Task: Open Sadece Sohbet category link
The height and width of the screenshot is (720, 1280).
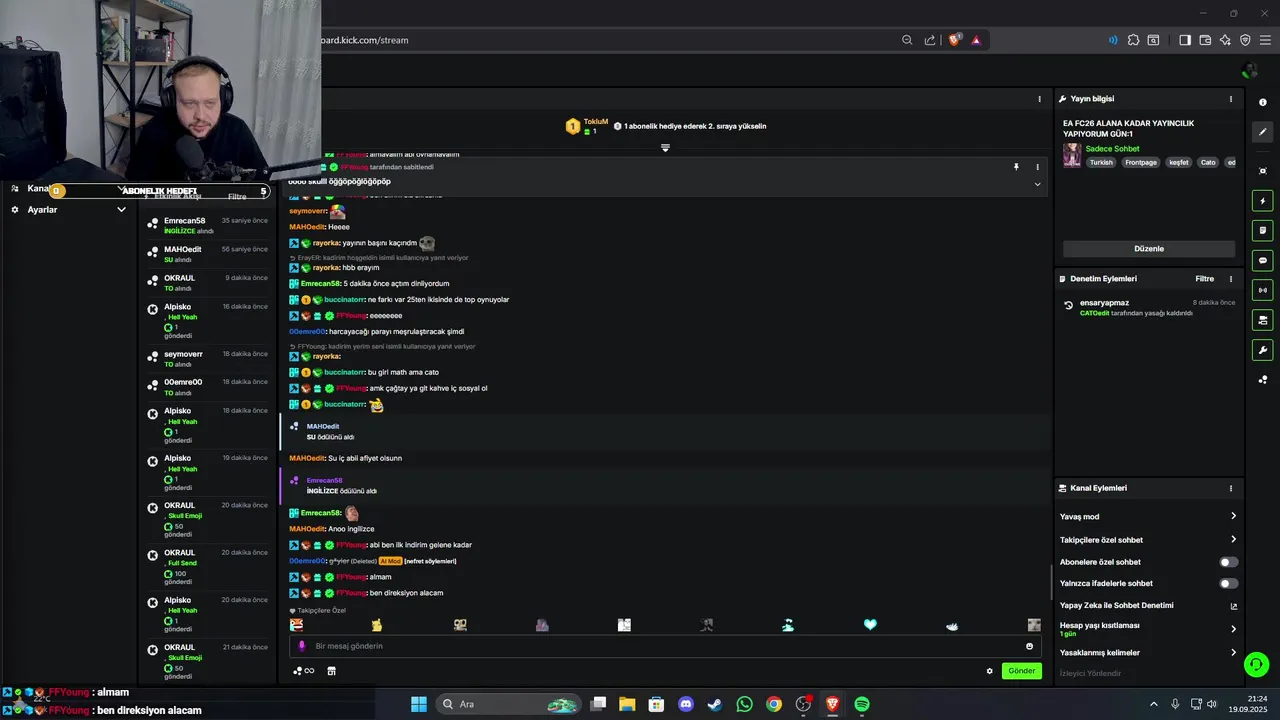Action: 1112,149
